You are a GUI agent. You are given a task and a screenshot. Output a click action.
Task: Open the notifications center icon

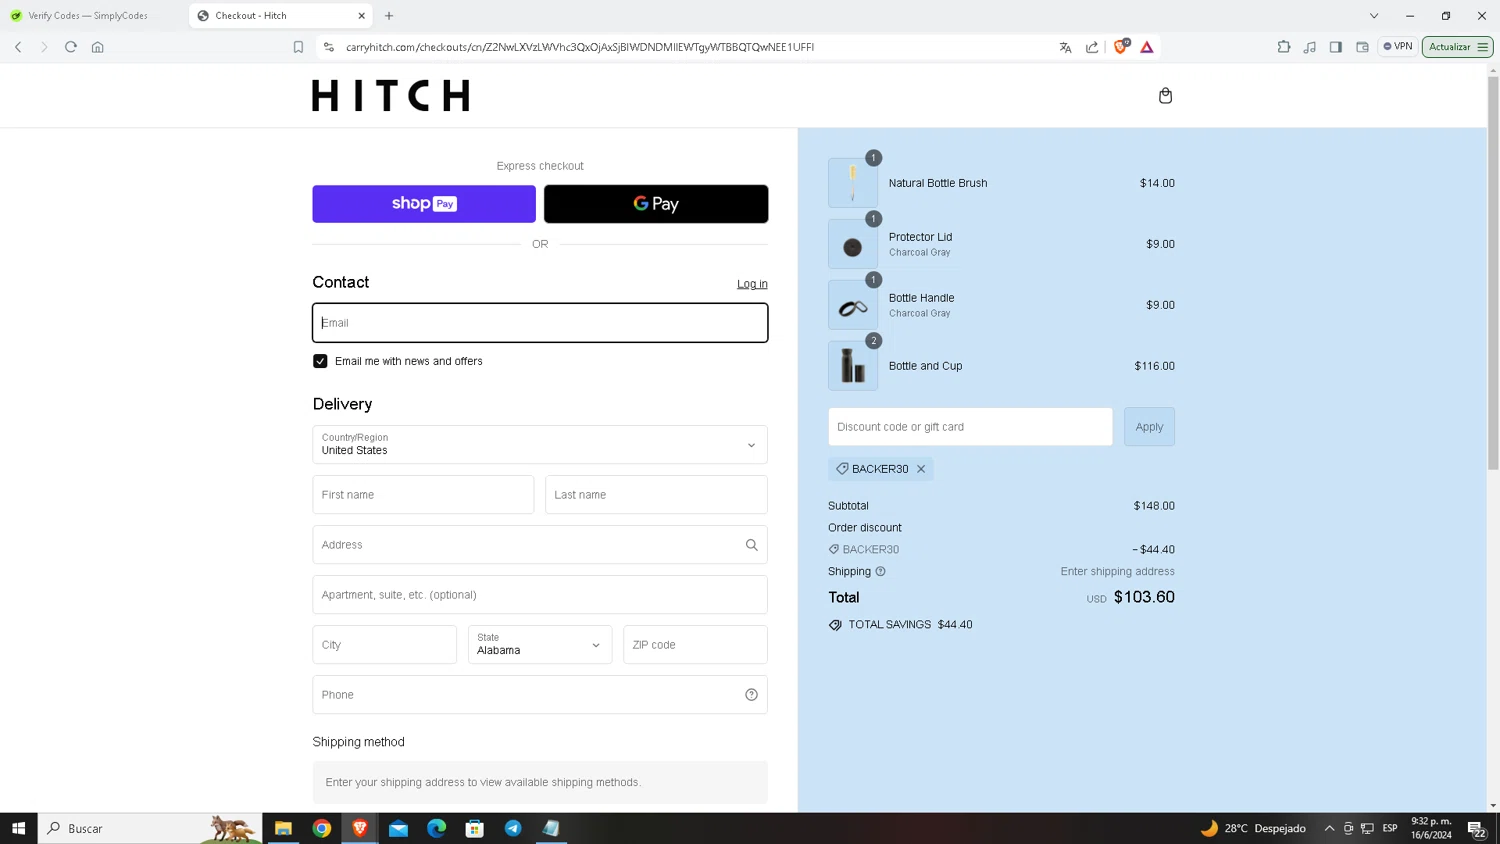(x=1476, y=828)
